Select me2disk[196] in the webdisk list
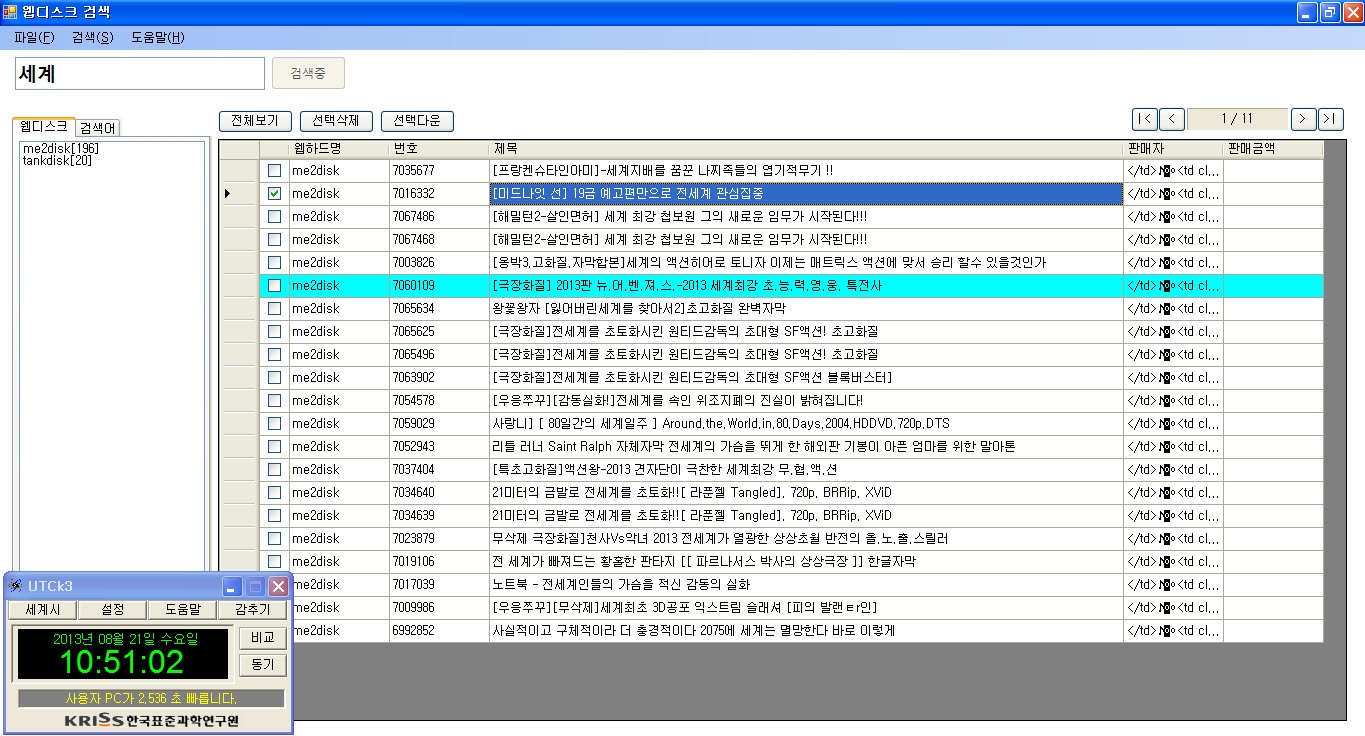This screenshot has width=1365, height=736. pyautogui.click(x=60, y=148)
